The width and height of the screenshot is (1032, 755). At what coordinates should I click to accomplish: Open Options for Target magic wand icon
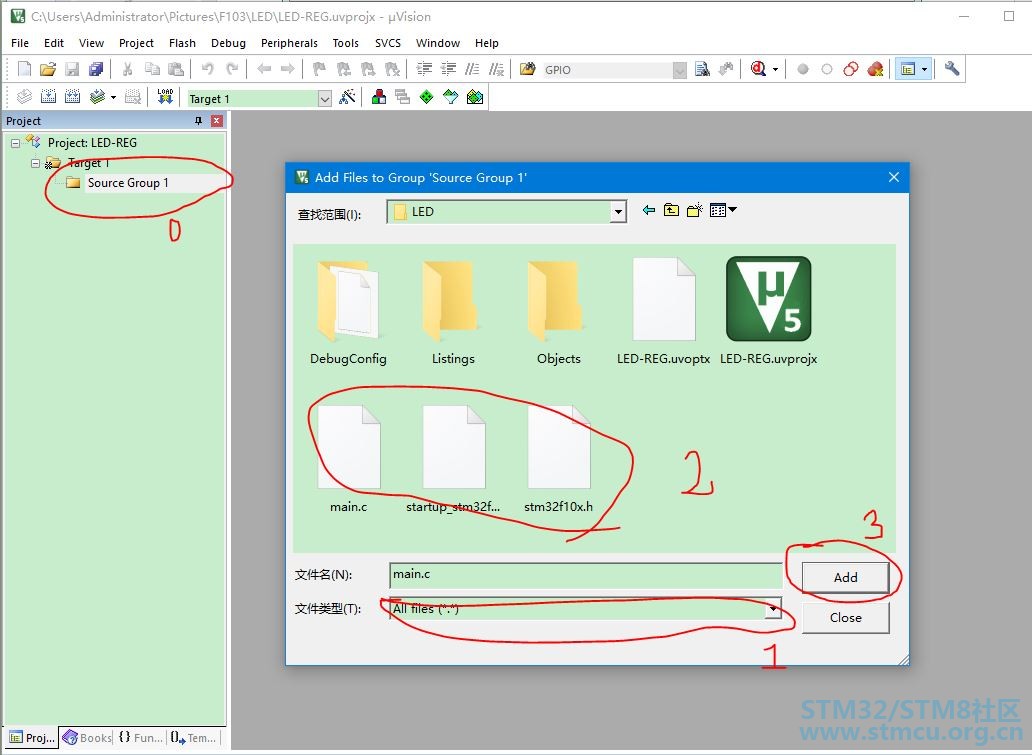point(348,97)
